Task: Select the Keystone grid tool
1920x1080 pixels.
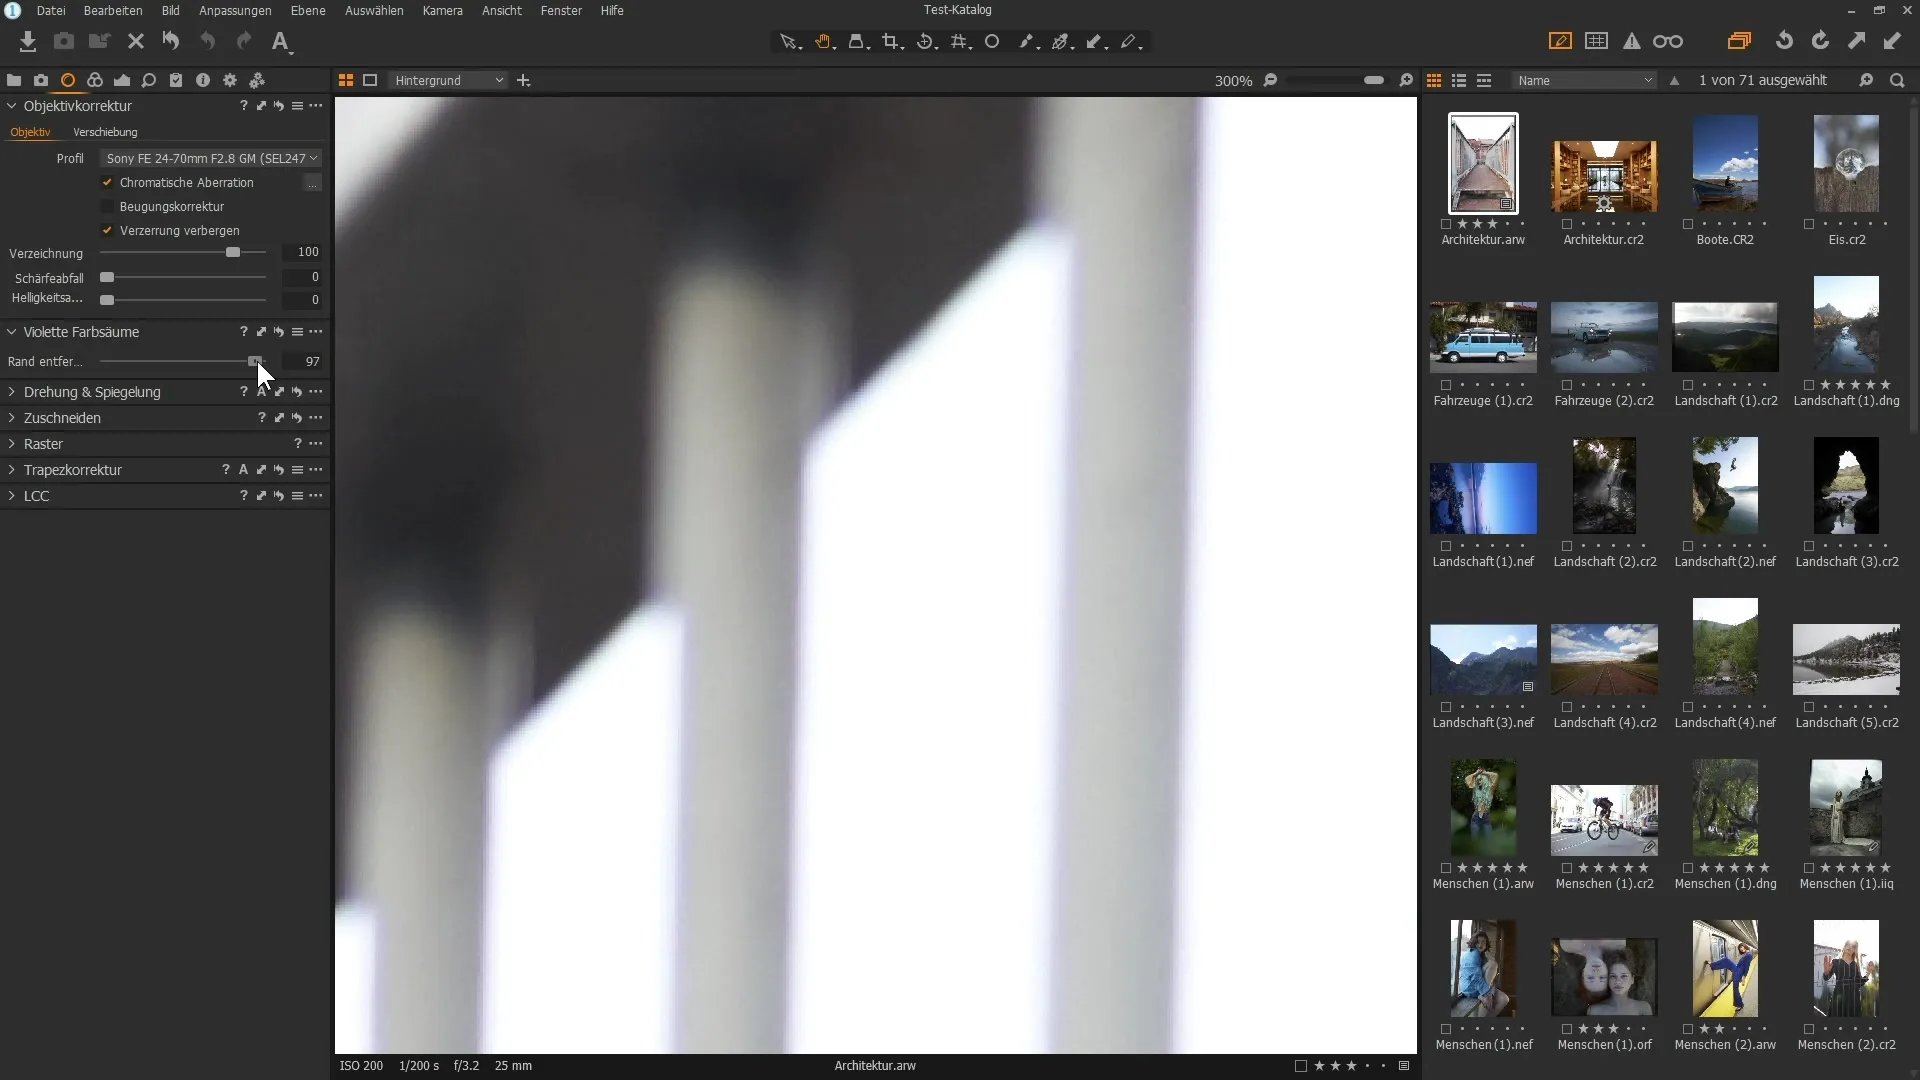Action: pos(961,41)
